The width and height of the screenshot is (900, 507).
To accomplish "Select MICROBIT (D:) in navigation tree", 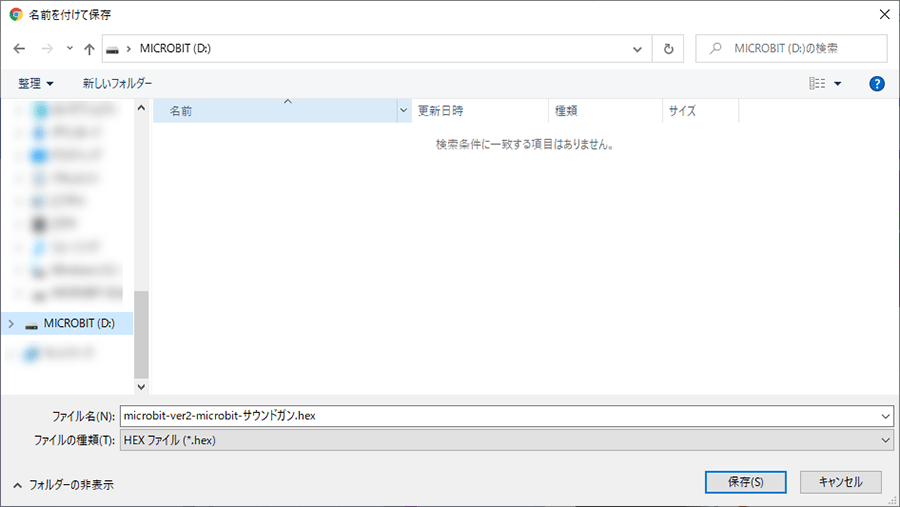I will click(67, 324).
